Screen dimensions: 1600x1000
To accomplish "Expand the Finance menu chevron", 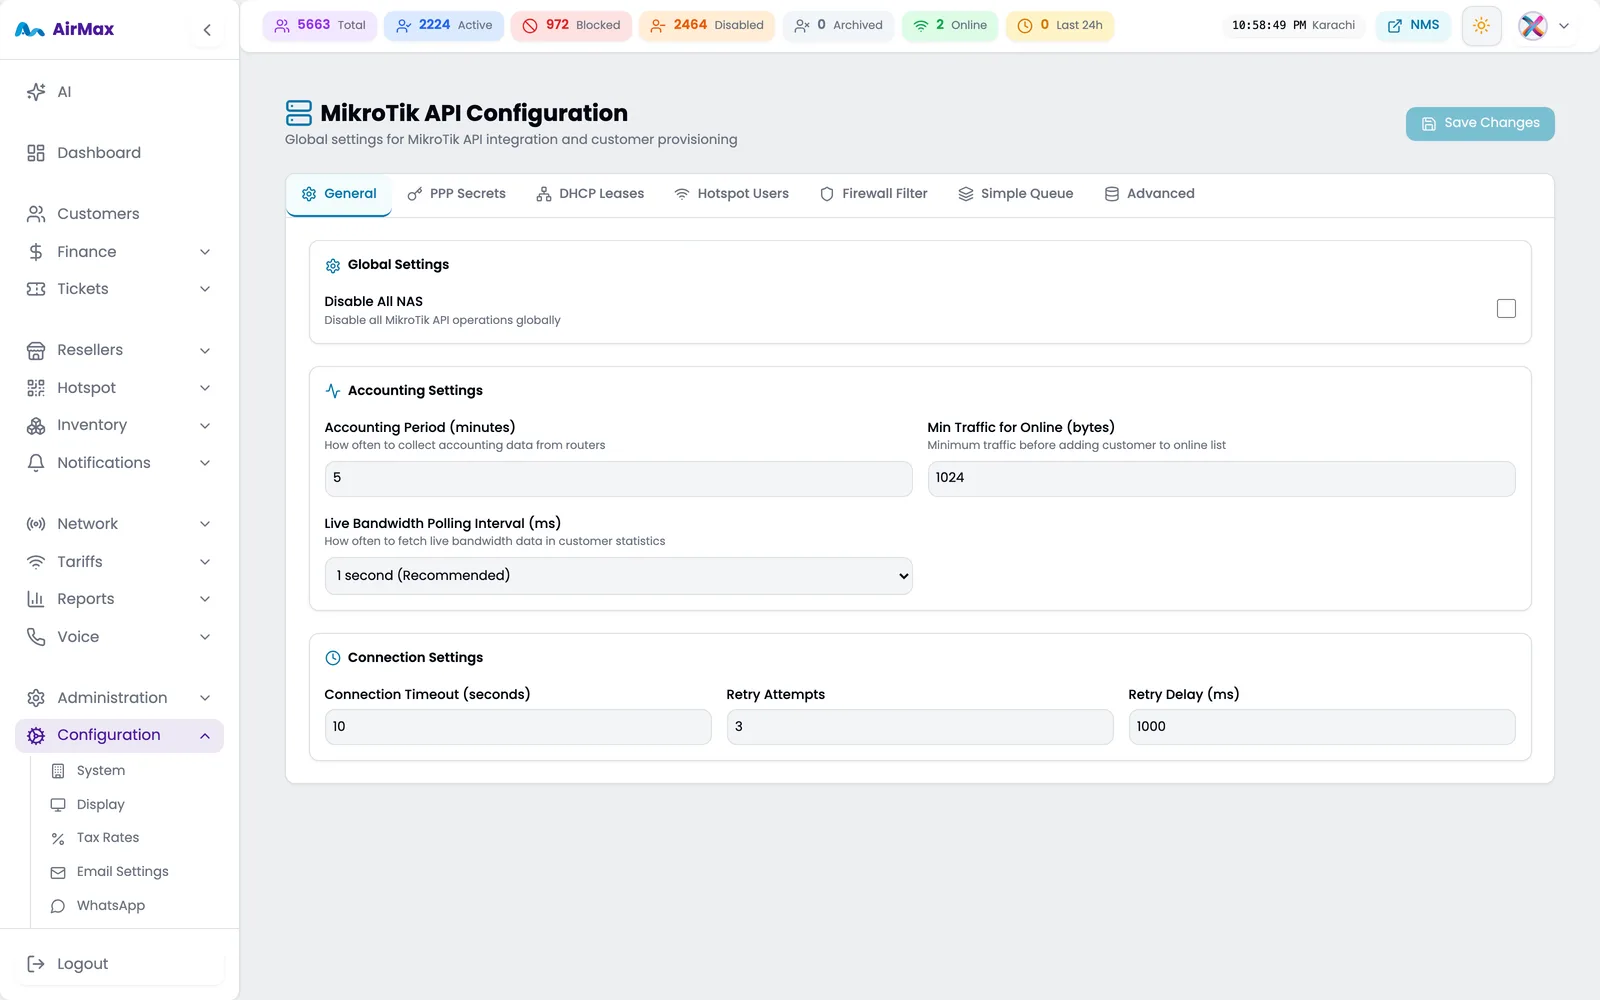I will [x=205, y=252].
